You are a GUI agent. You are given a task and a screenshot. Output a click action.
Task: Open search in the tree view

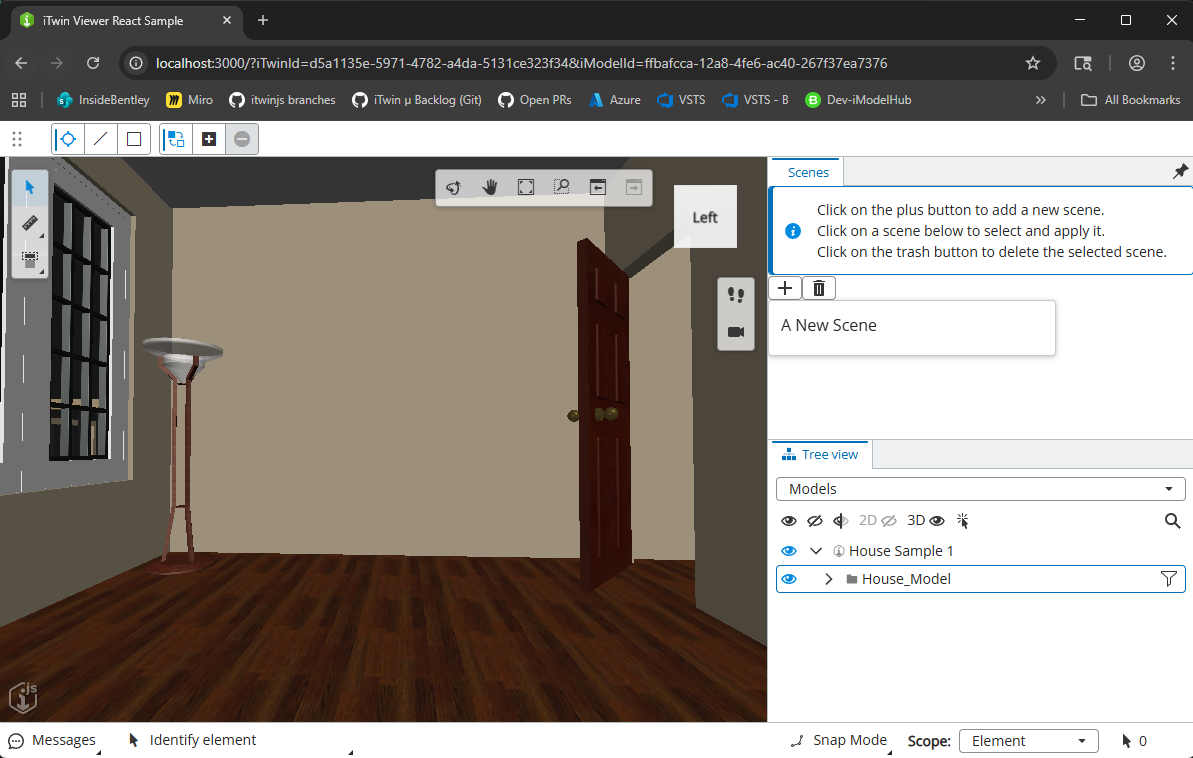click(x=1173, y=521)
